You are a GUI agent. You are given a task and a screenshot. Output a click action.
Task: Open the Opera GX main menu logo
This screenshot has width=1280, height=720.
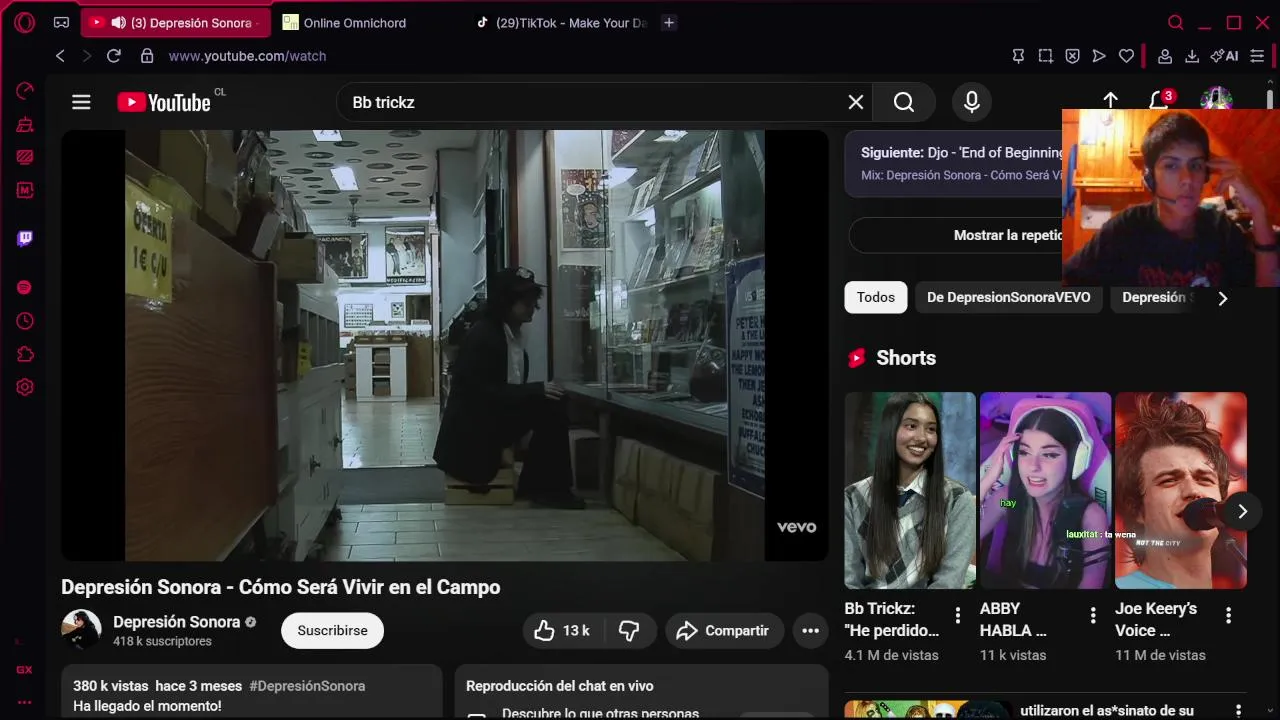(x=25, y=22)
